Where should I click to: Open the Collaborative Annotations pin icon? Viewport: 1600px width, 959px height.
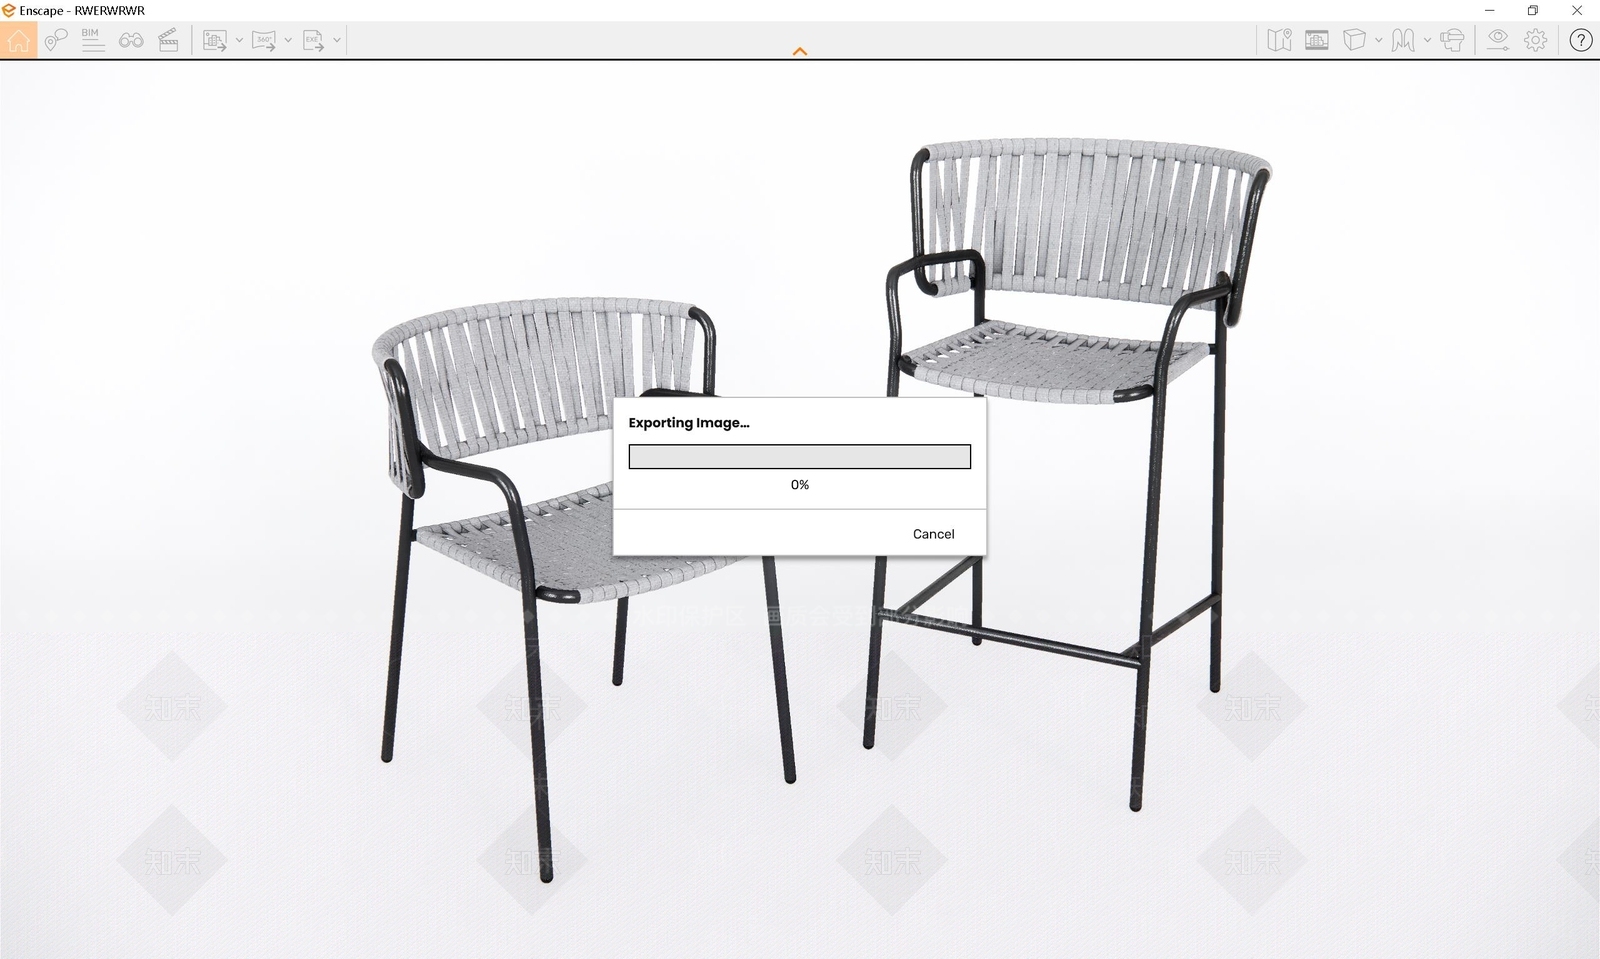click(55, 40)
